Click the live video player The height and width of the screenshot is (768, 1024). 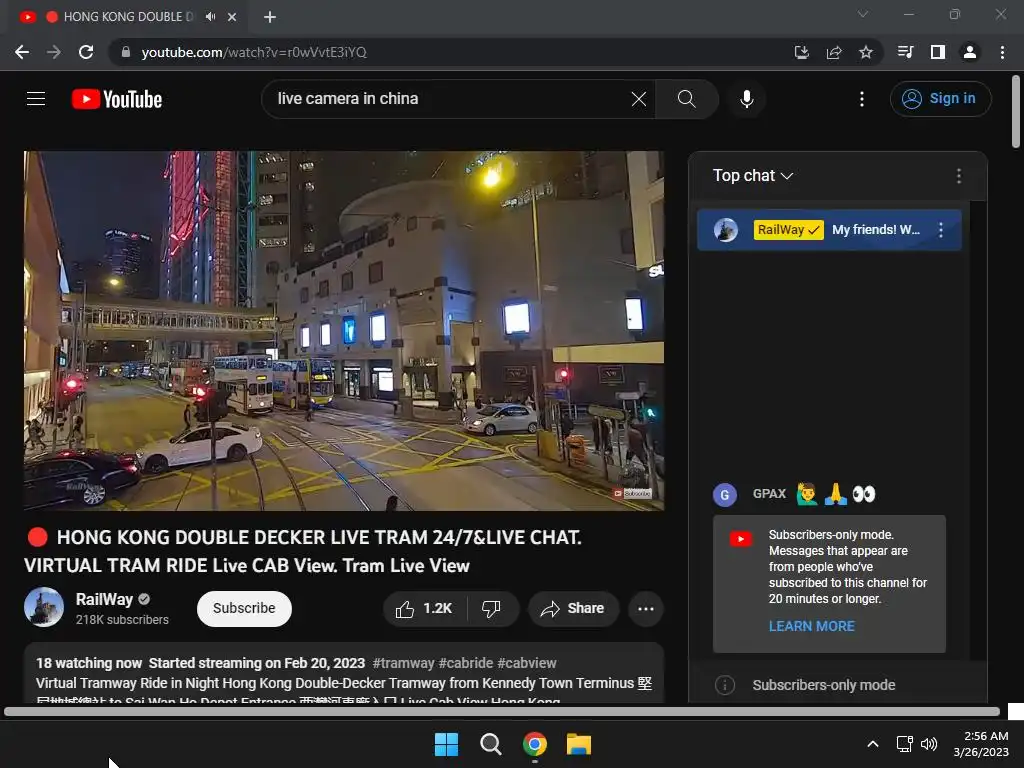coord(344,330)
